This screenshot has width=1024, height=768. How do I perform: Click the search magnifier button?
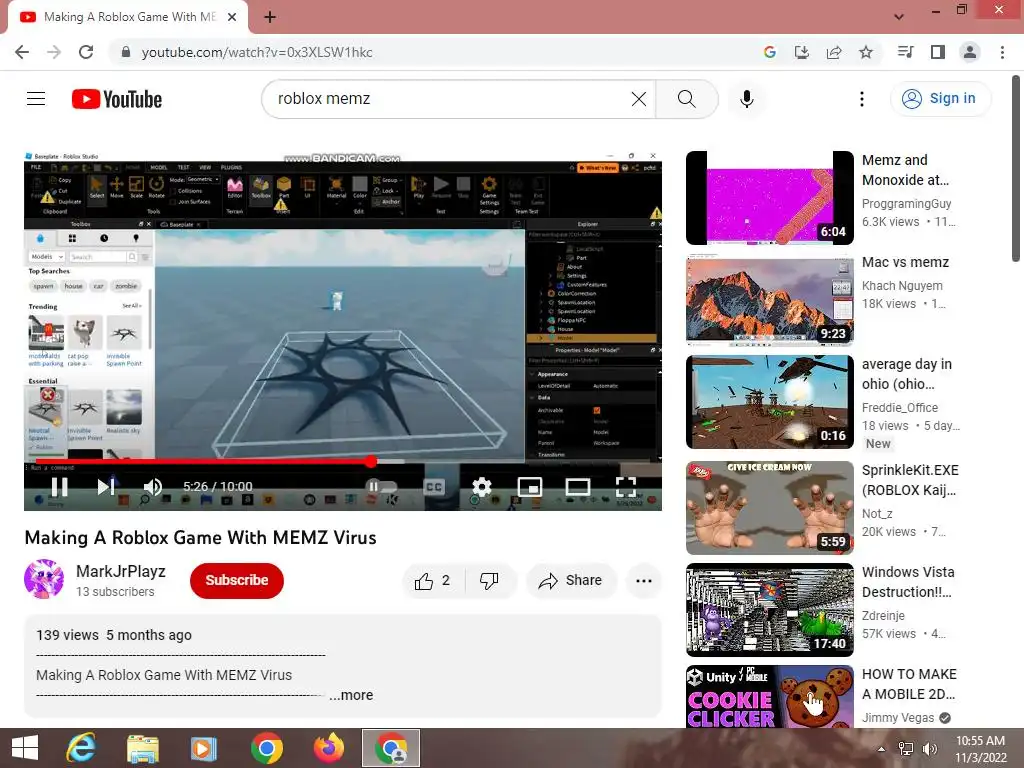686,99
